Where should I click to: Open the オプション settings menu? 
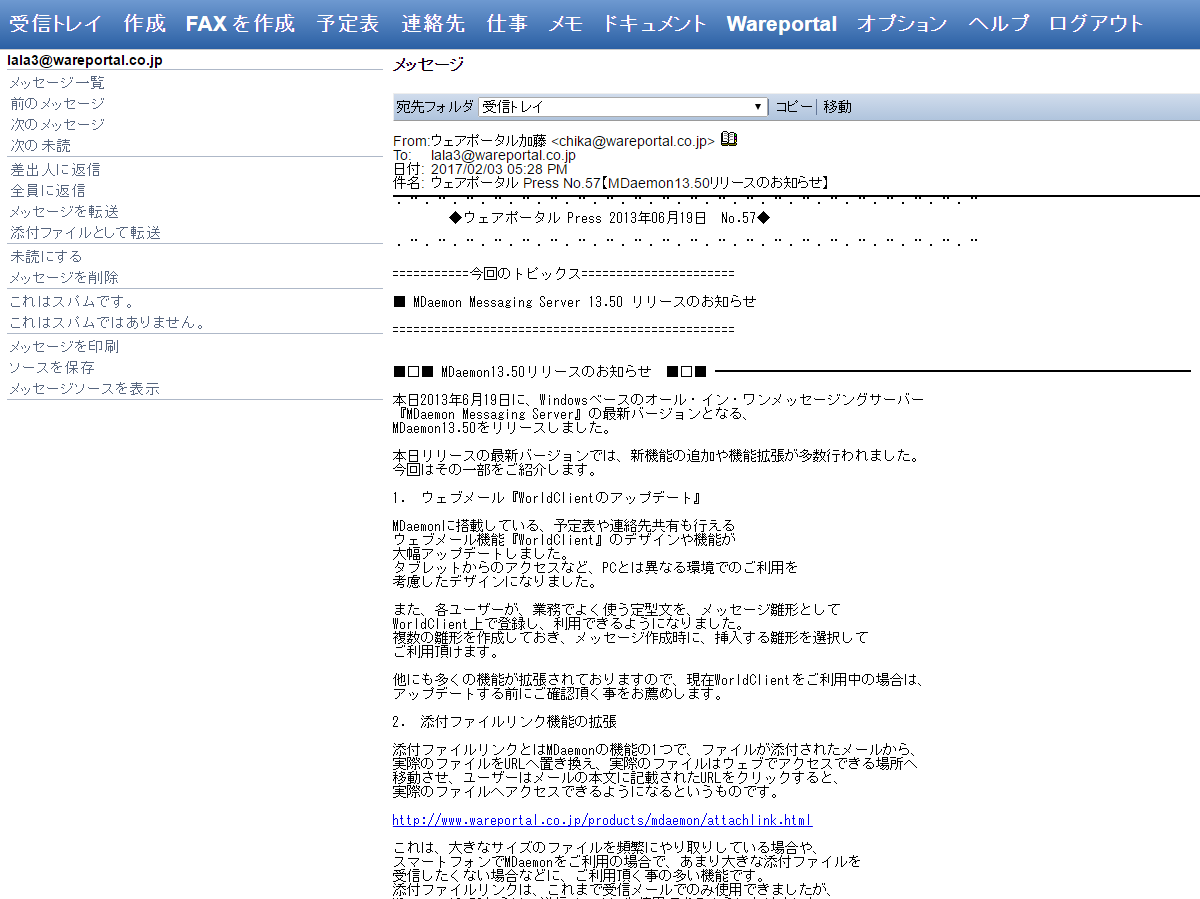pyautogui.click(x=902, y=24)
